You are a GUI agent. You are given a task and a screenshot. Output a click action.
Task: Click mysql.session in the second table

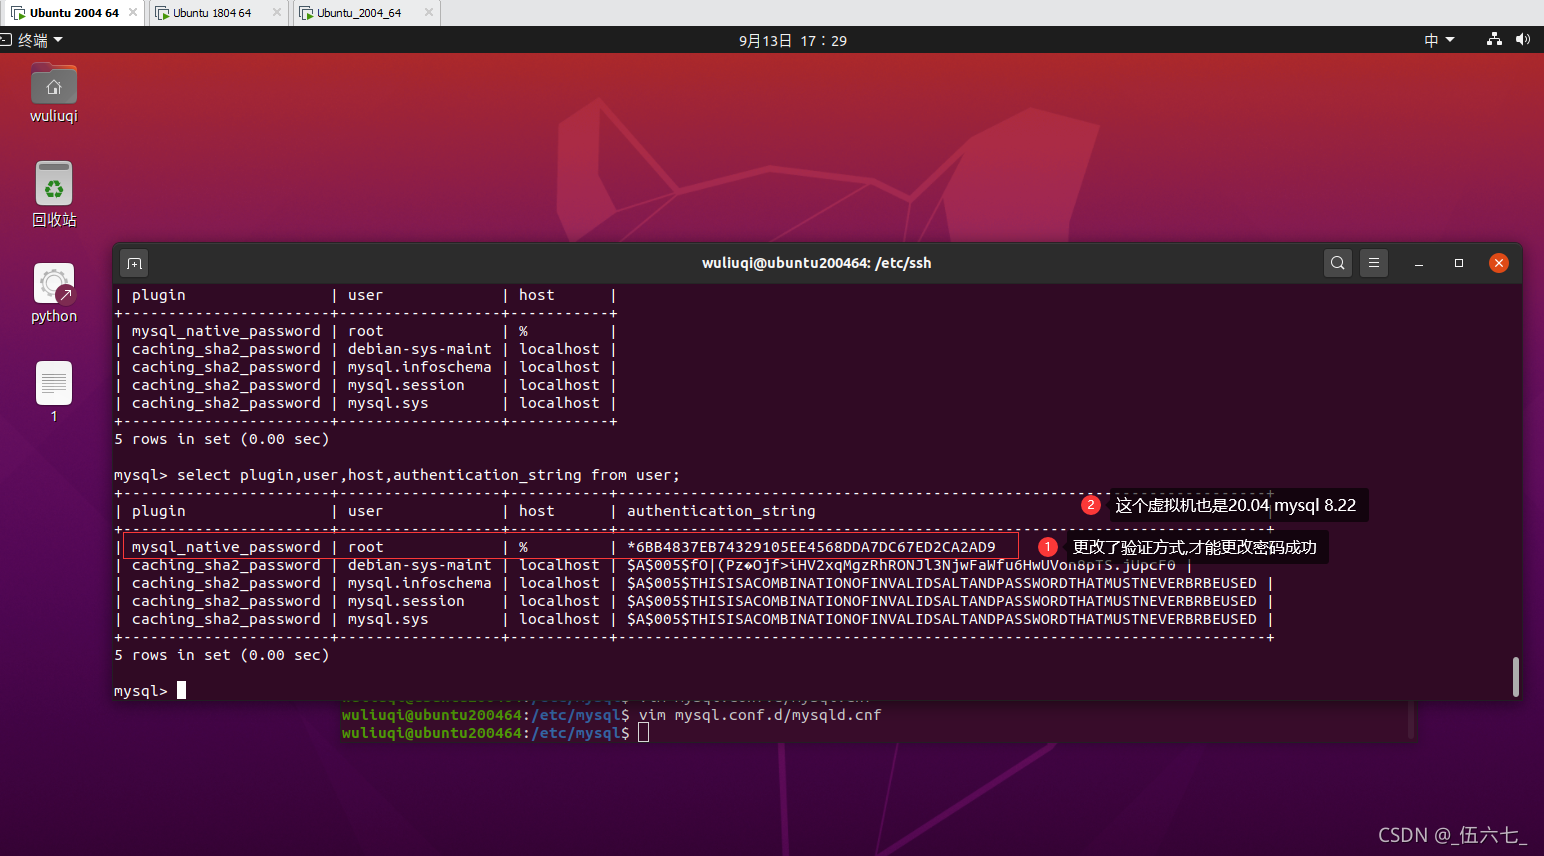tap(406, 601)
